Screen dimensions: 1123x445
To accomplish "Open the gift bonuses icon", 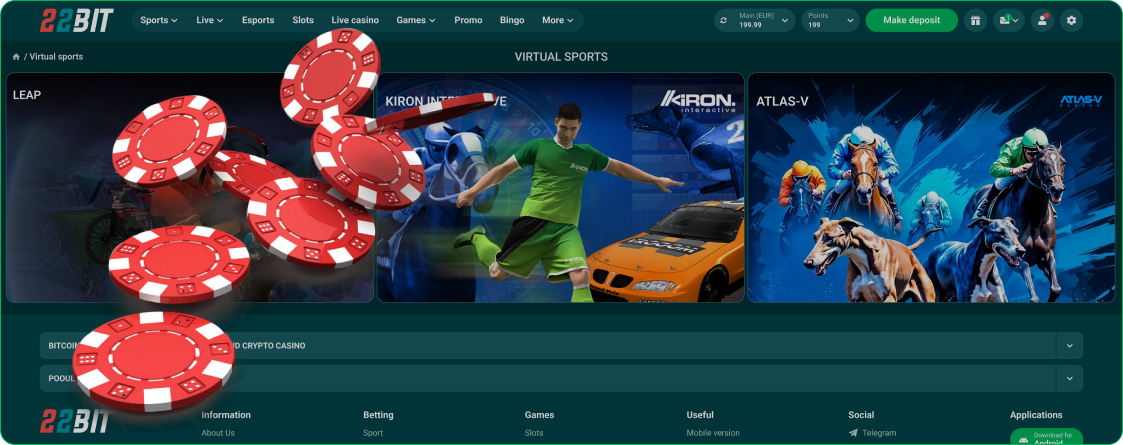I will (975, 20).
